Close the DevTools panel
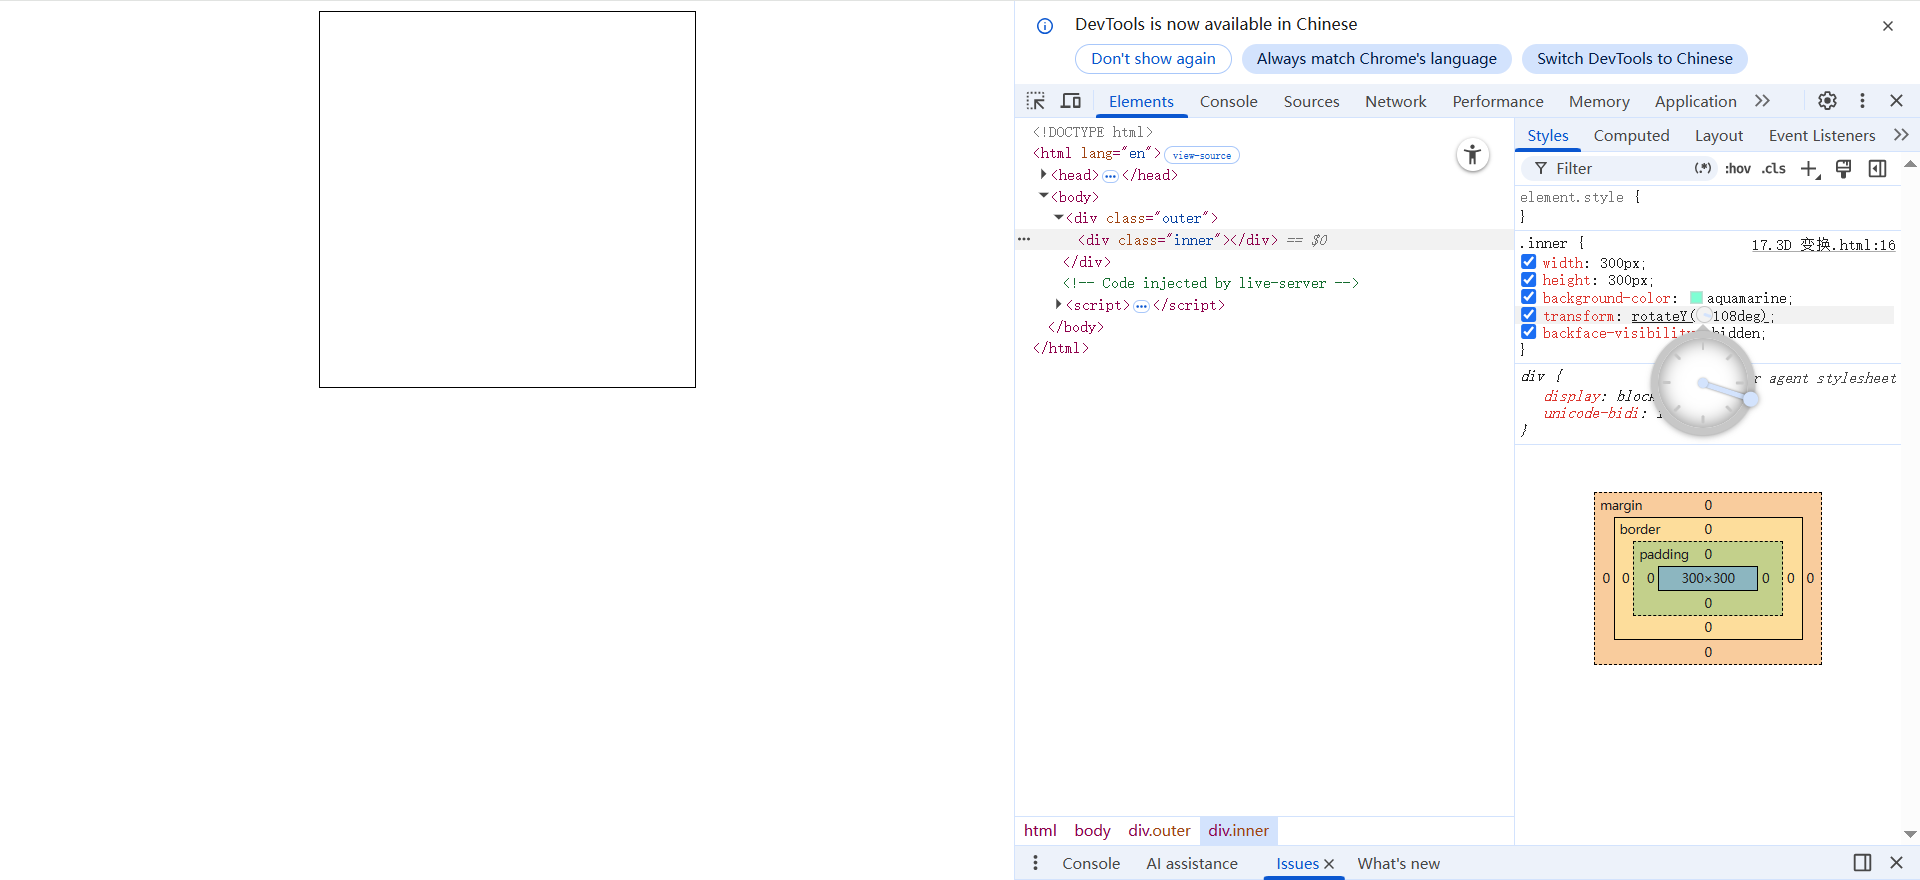1920x880 pixels. click(x=1896, y=101)
